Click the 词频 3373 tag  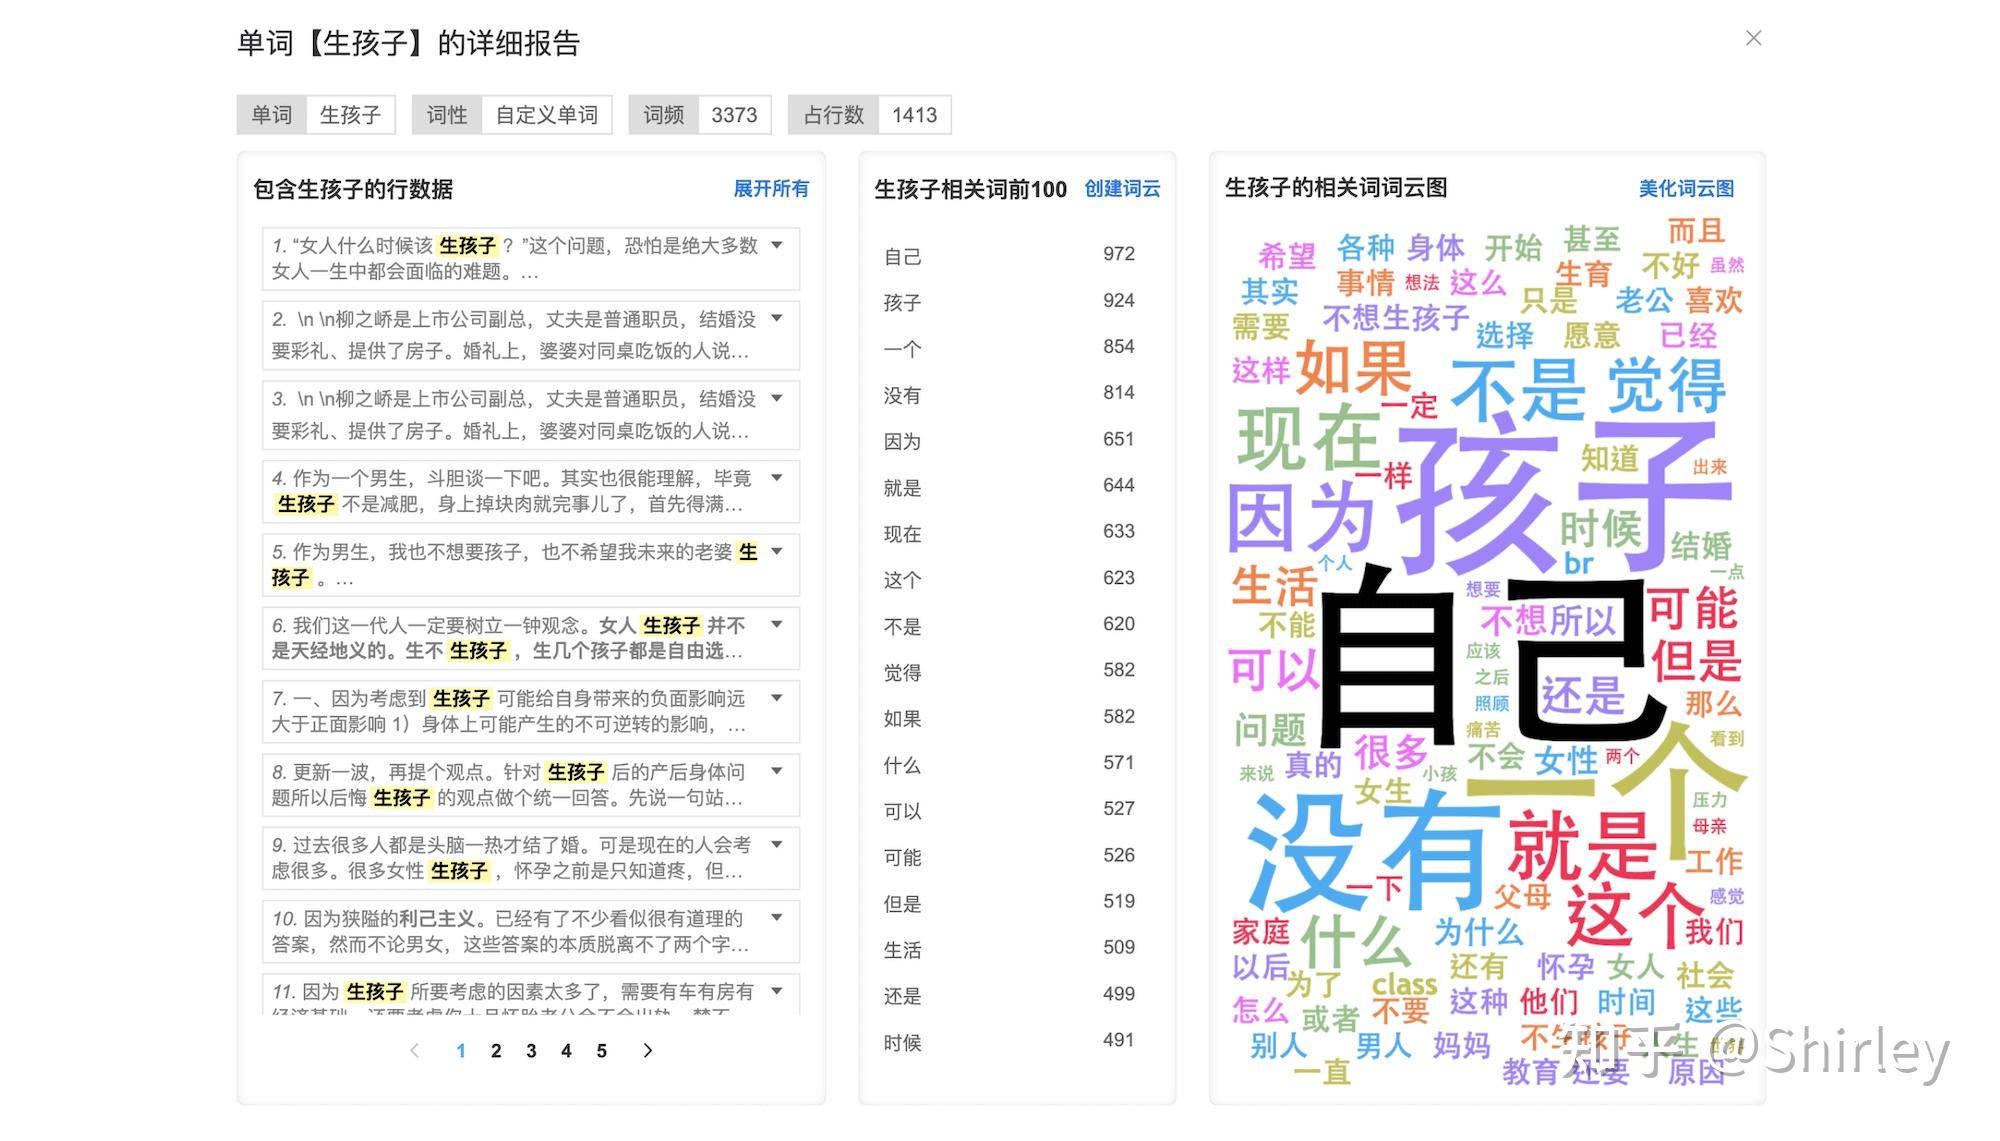tap(700, 115)
